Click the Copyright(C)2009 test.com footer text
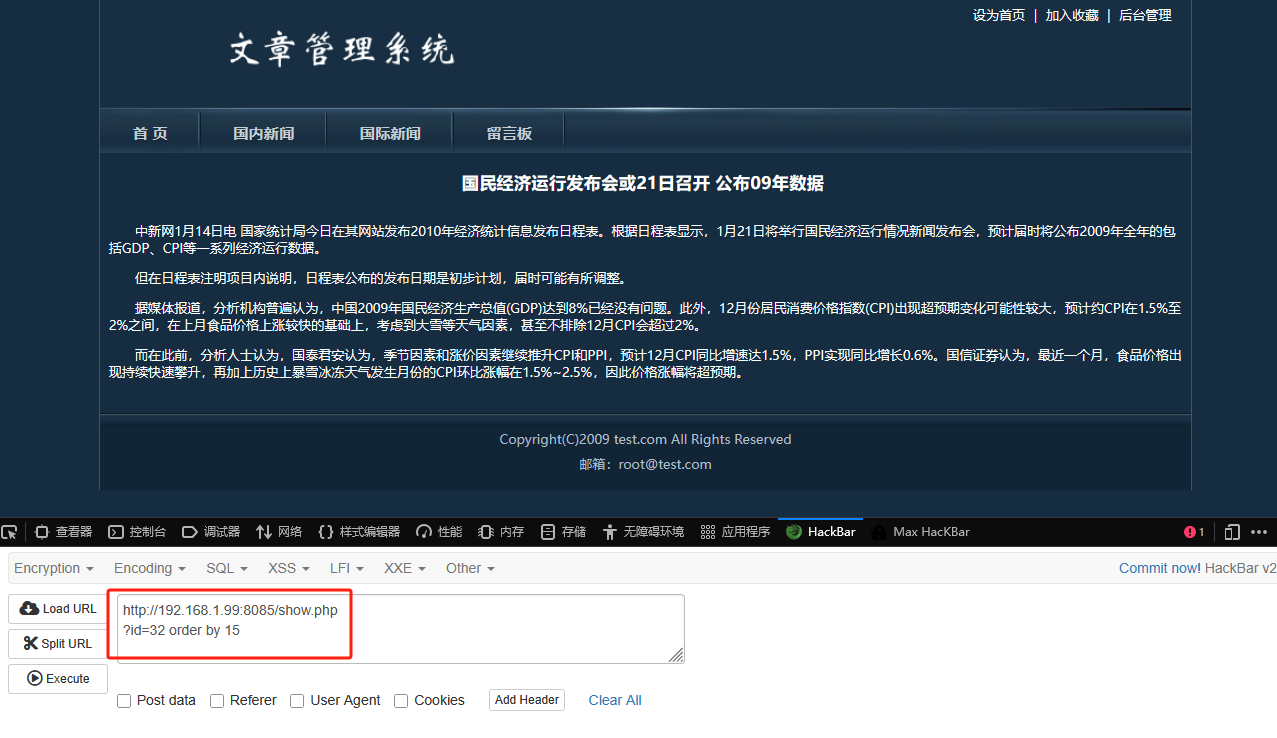This screenshot has height=738, width=1277. (x=645, y=439)
